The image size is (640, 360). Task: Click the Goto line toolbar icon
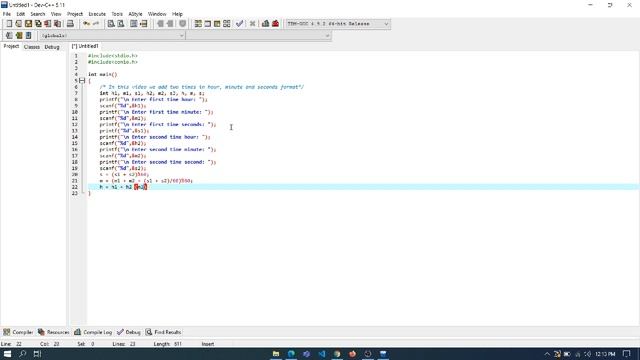point(143,24)
